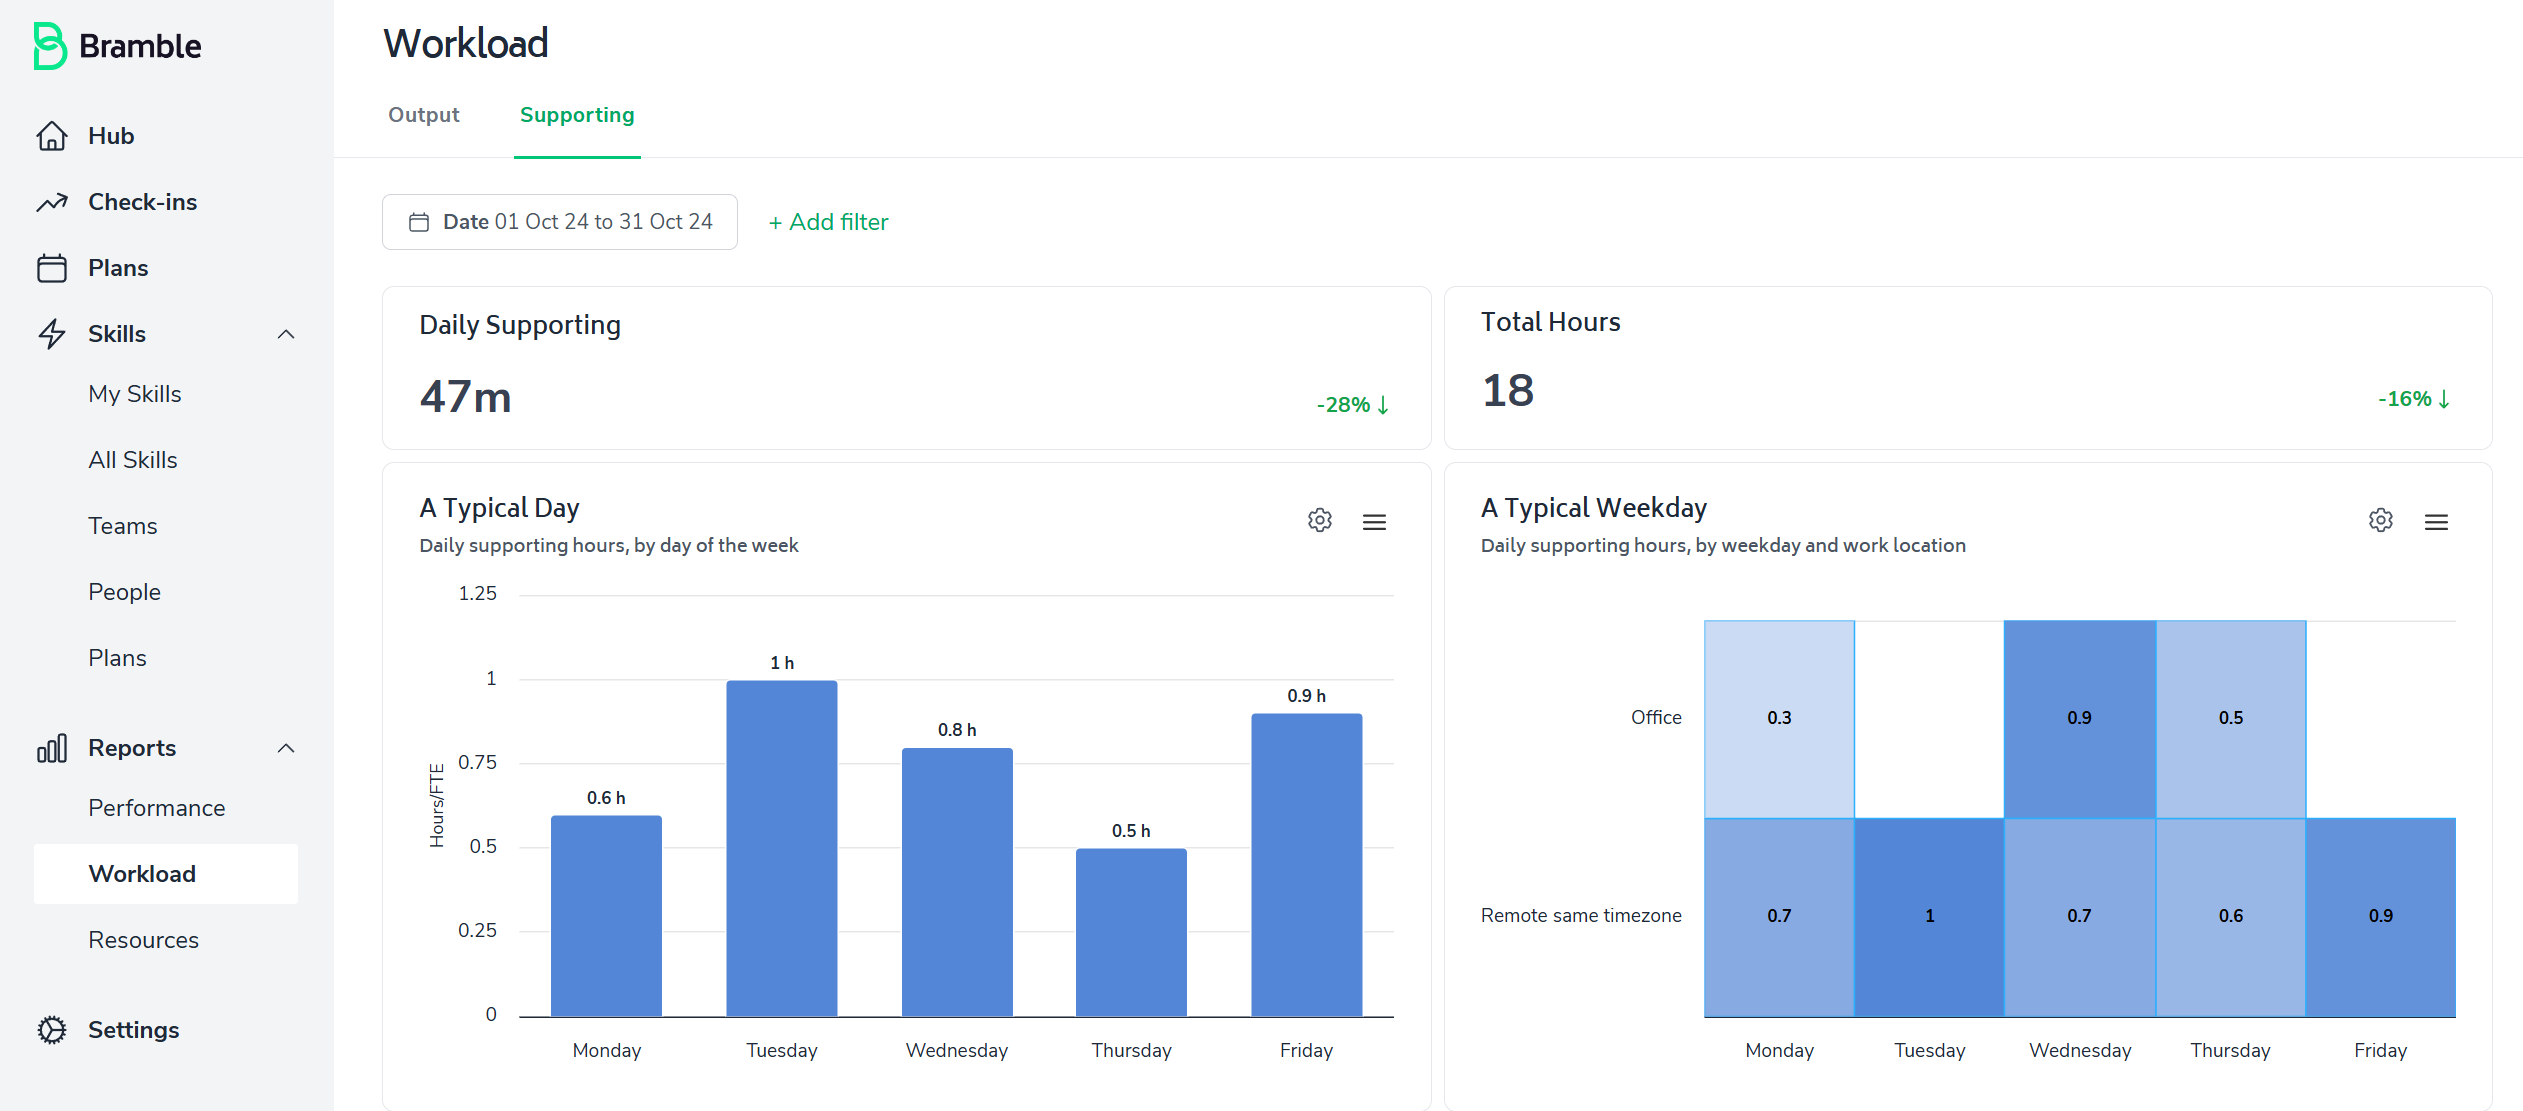Image resolution: width=2523 pixels, height=1111 pixels.
Task: Open A Typical Day hamburger menu
Action: [x=1374, y=522]
